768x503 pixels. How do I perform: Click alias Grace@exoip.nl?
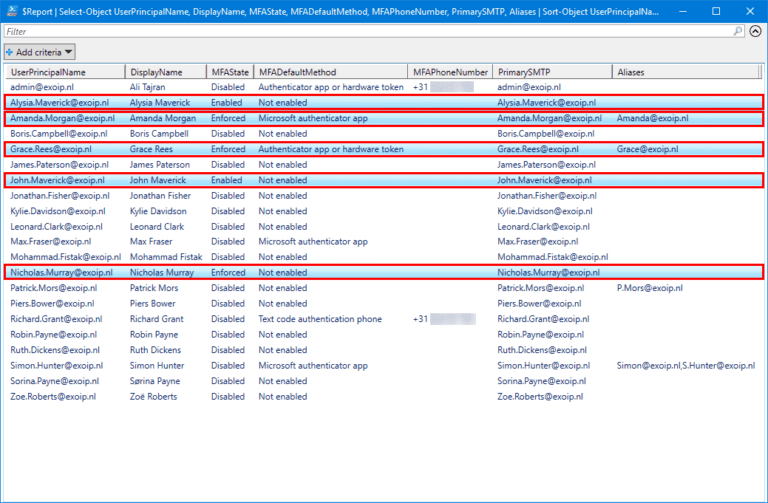coord(648,149)
